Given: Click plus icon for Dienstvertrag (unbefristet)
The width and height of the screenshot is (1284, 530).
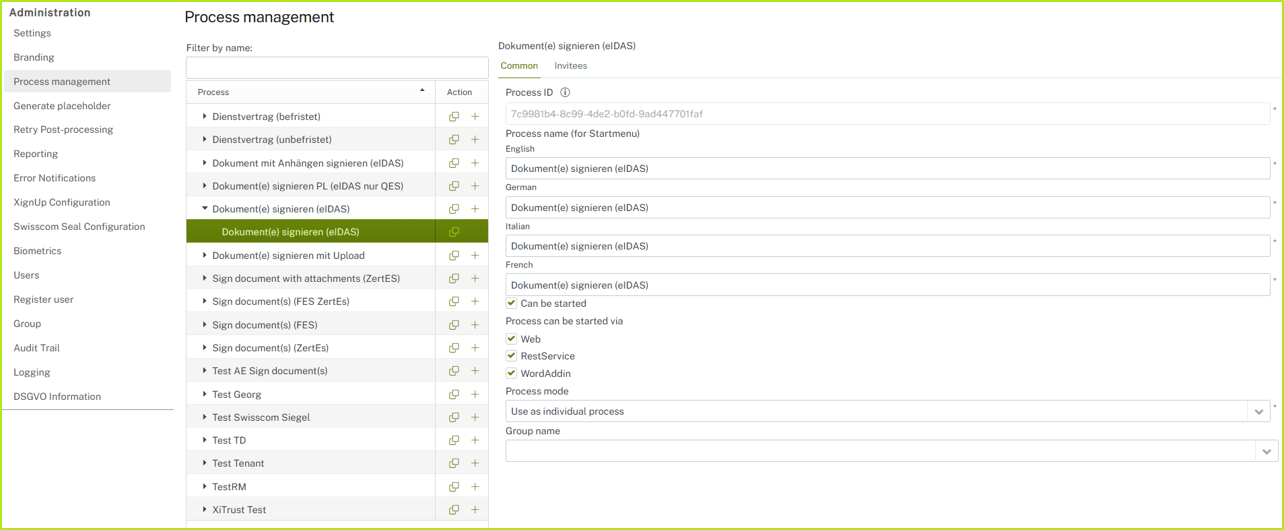Looking at the screenshot, I should pos(475,140).
